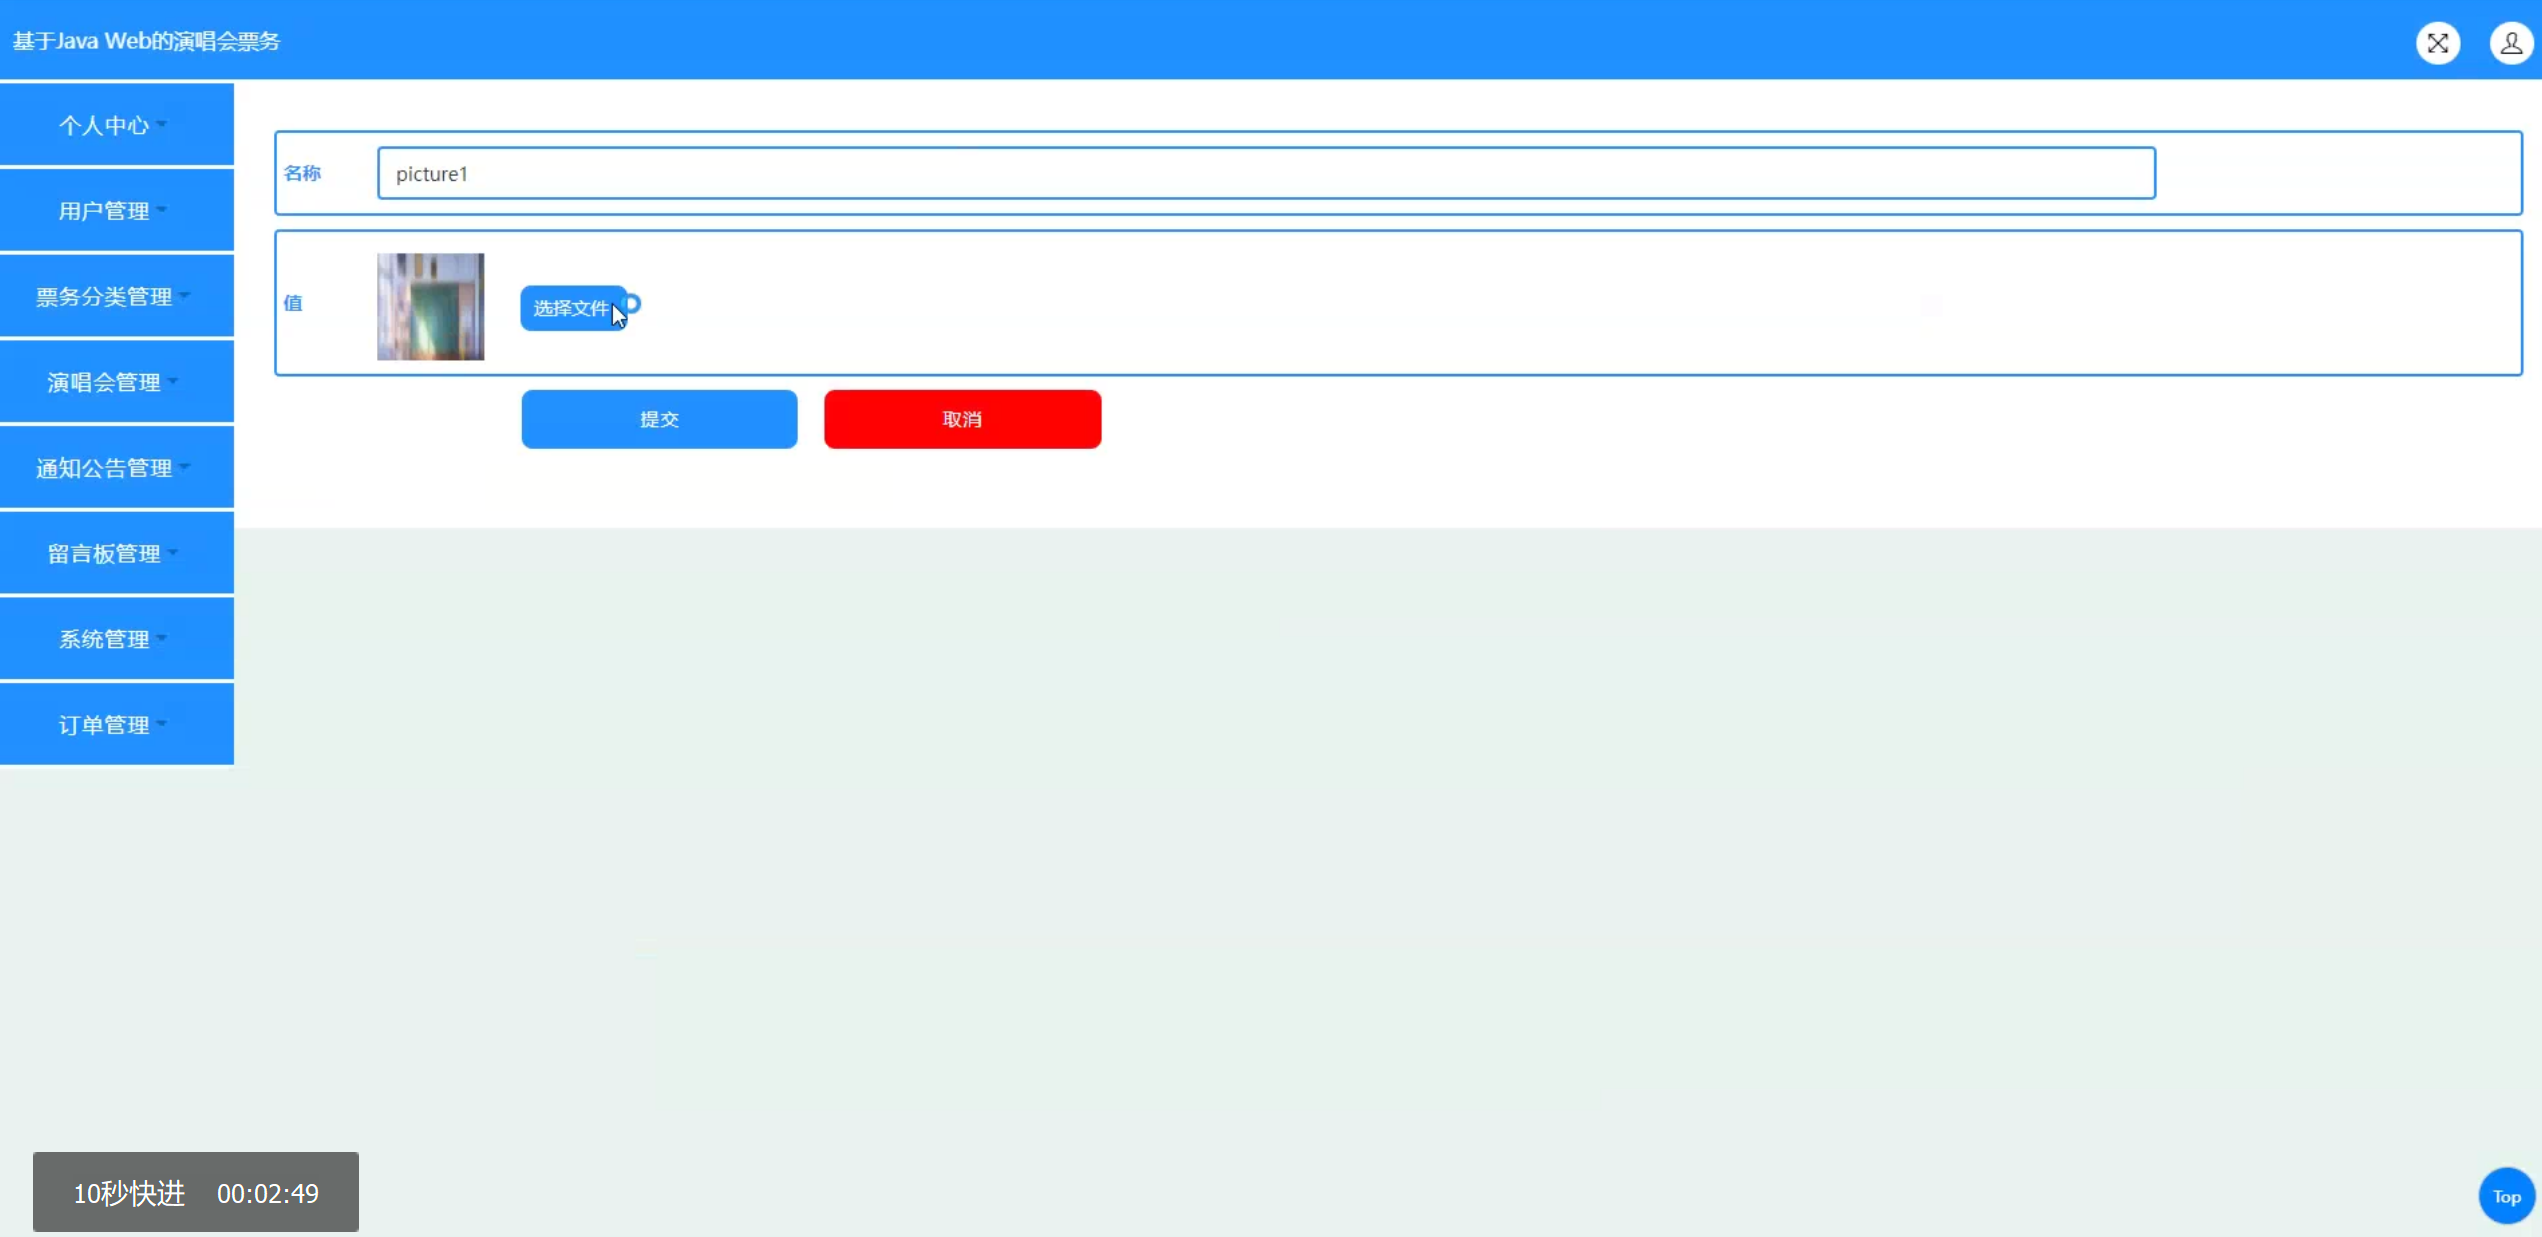Click the fullscreen toggle icon in header

click(x=2437, y=43)
